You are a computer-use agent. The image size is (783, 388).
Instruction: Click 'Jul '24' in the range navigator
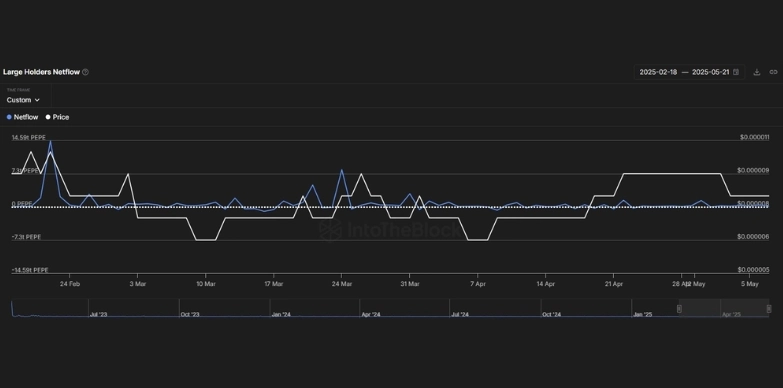[460, 315]
